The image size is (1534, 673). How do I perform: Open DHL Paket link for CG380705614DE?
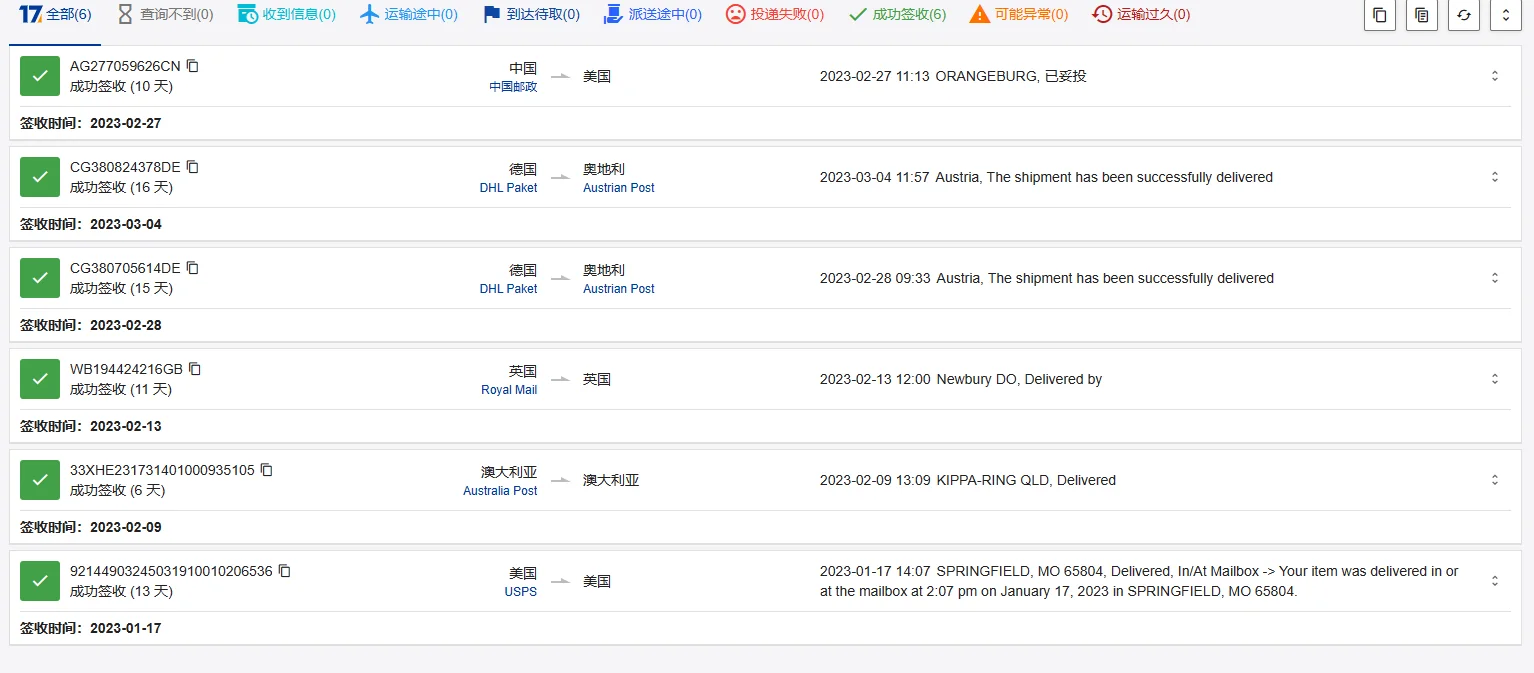[x=508, y=289]
